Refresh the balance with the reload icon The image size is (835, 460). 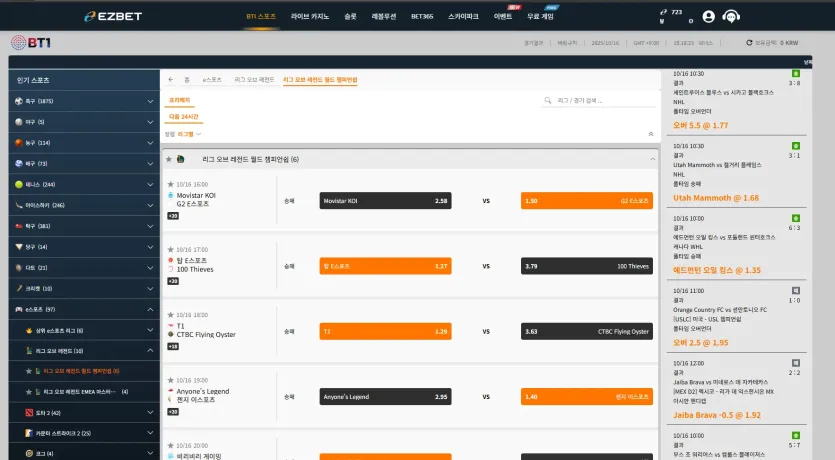pos(749,43)
